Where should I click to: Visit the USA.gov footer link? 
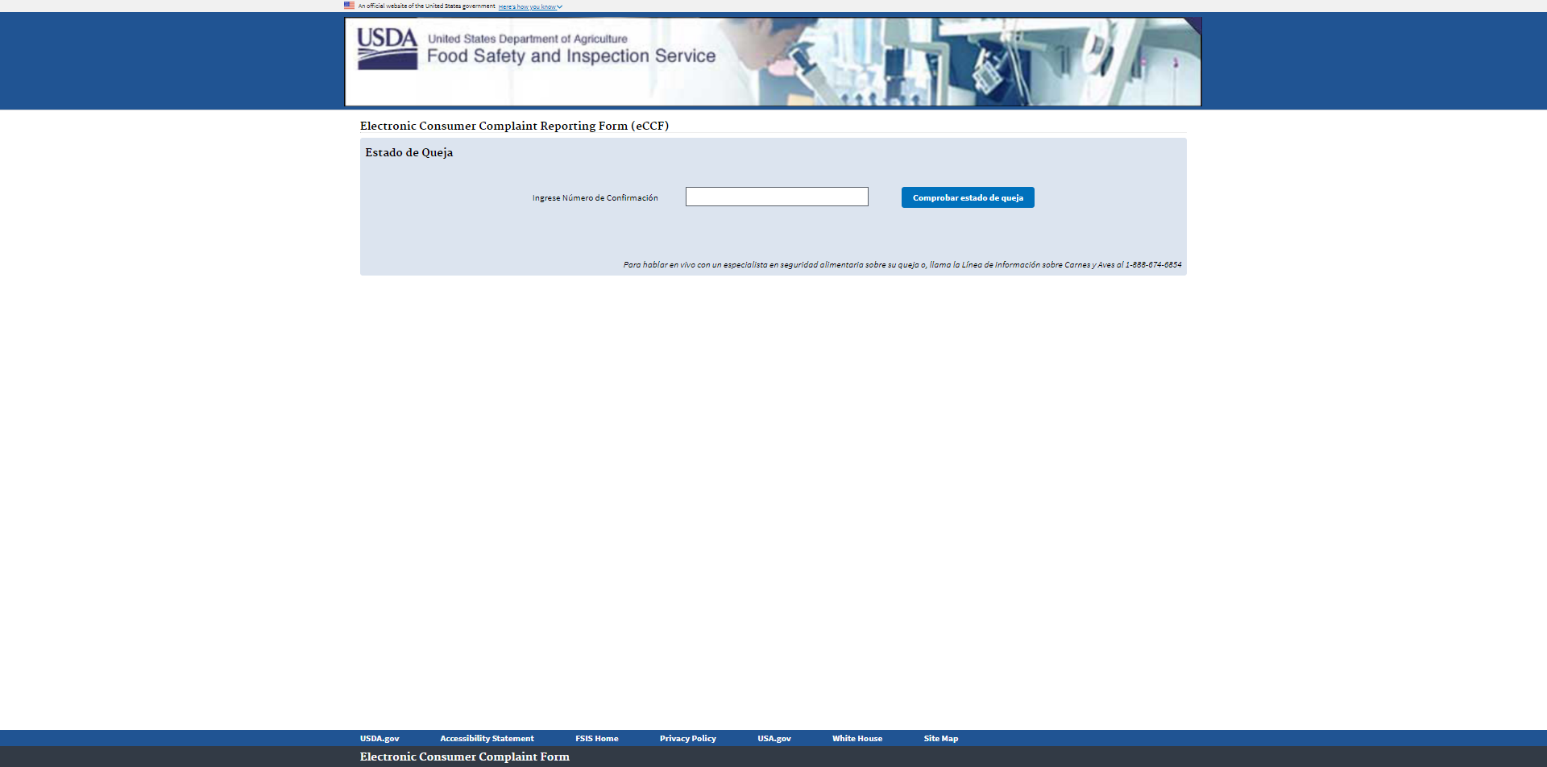coord(774,738)
